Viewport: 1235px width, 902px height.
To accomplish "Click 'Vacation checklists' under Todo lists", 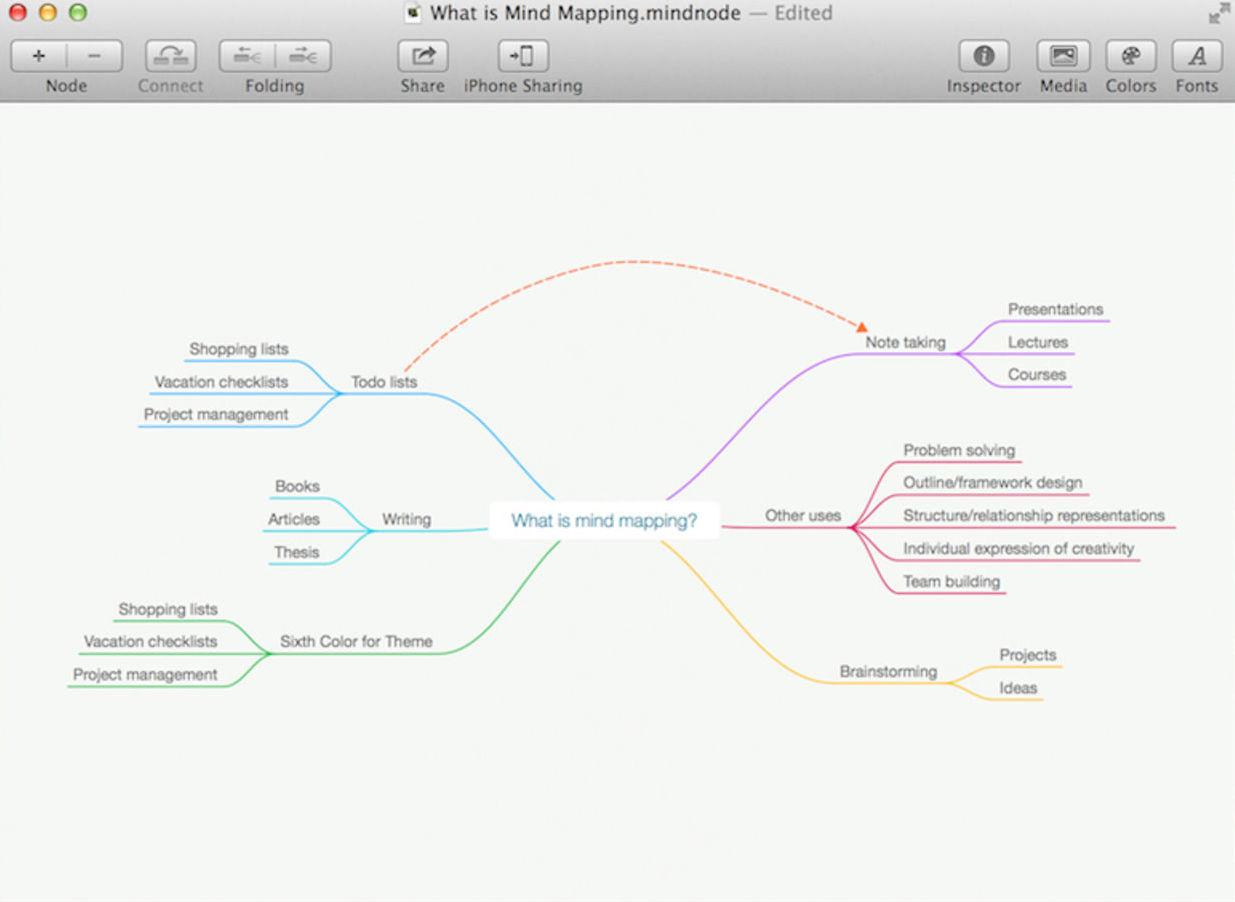I will tap(221, 382).
